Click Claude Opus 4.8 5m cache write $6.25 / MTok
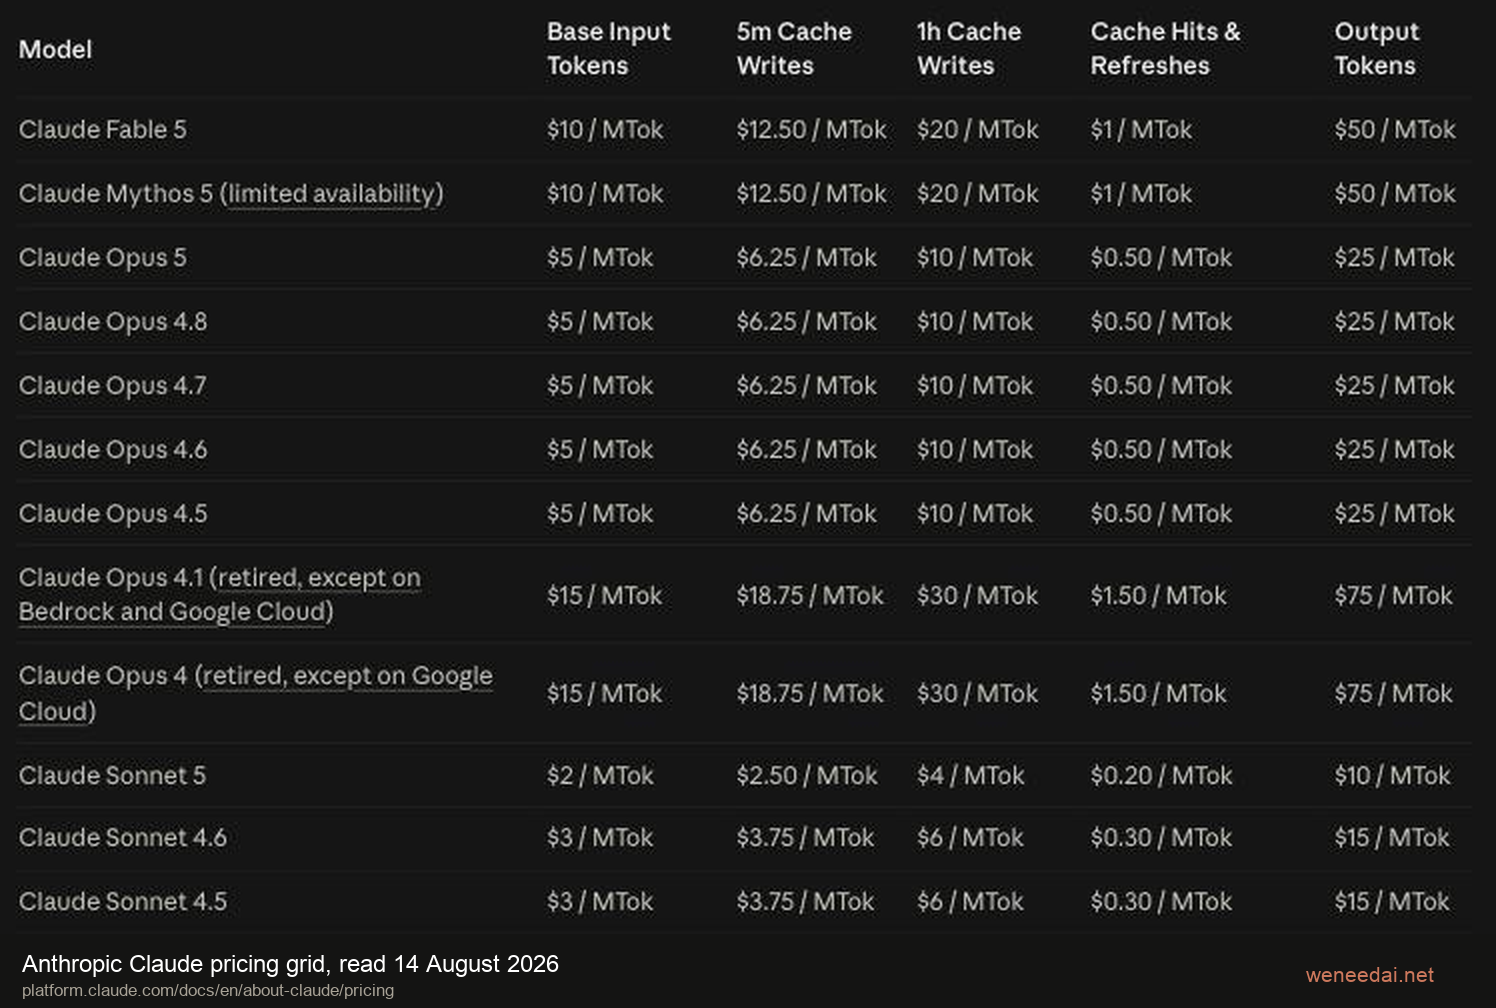Image resolution: width=1496 pixels, height=1008 pixels. point(807,322)
